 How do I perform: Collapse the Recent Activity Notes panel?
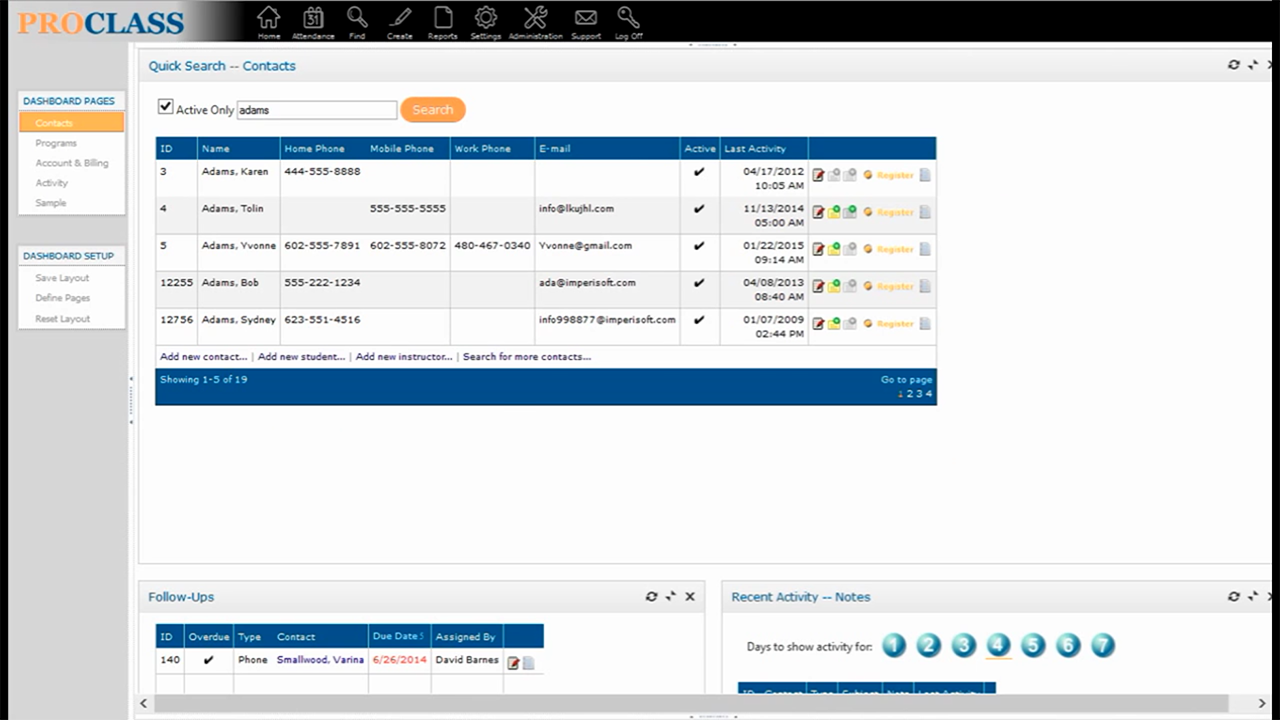click(1253, 596)
